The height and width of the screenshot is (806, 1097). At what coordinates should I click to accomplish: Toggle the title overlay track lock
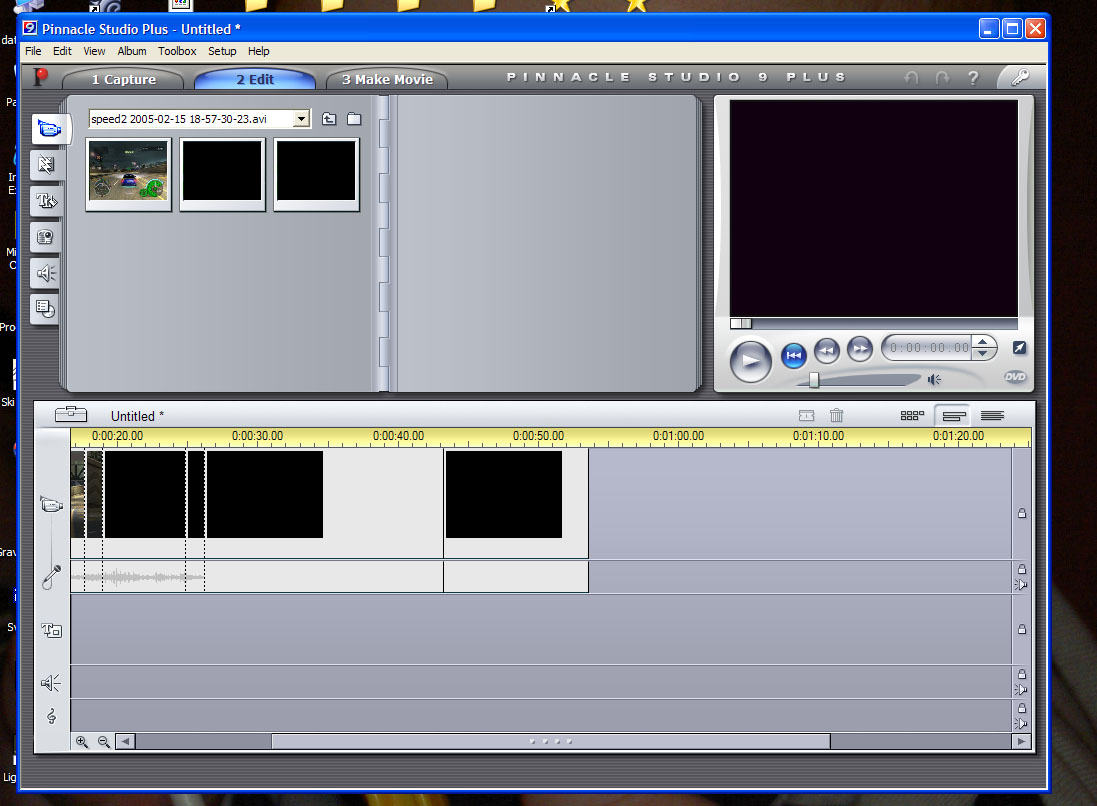(1021, 629)
